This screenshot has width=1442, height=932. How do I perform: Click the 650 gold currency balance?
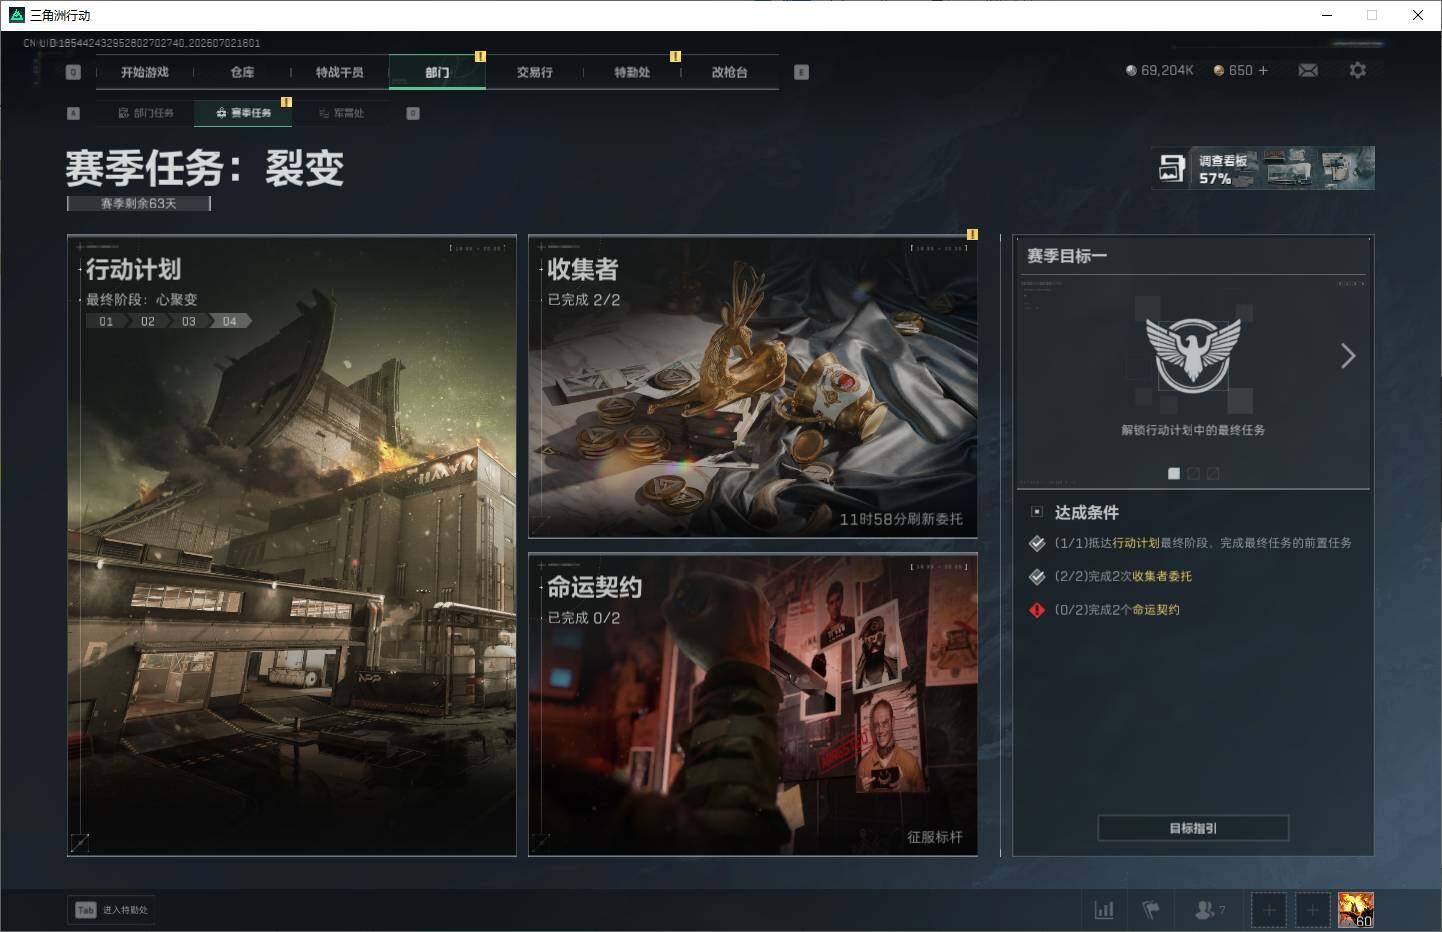click(x=1233, y=70)
